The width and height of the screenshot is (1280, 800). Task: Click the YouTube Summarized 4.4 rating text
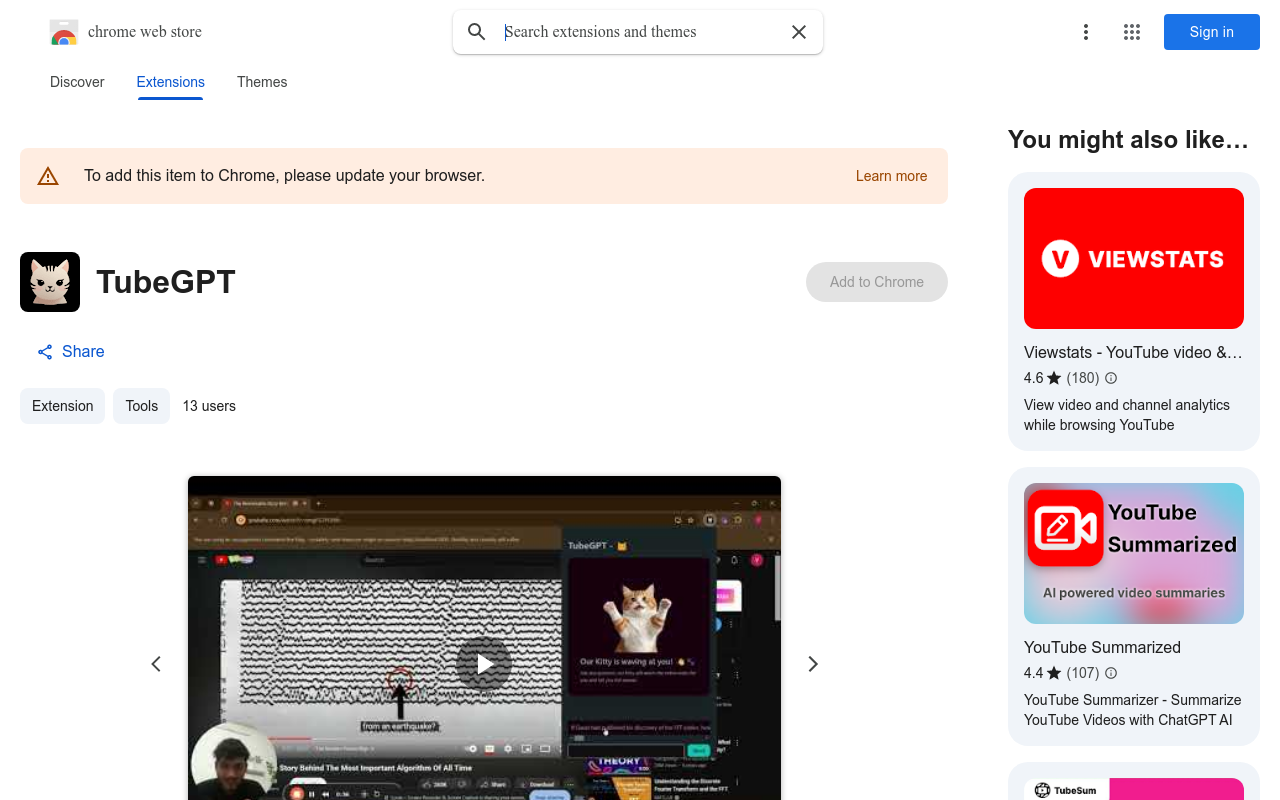[x=1033, y=673]
